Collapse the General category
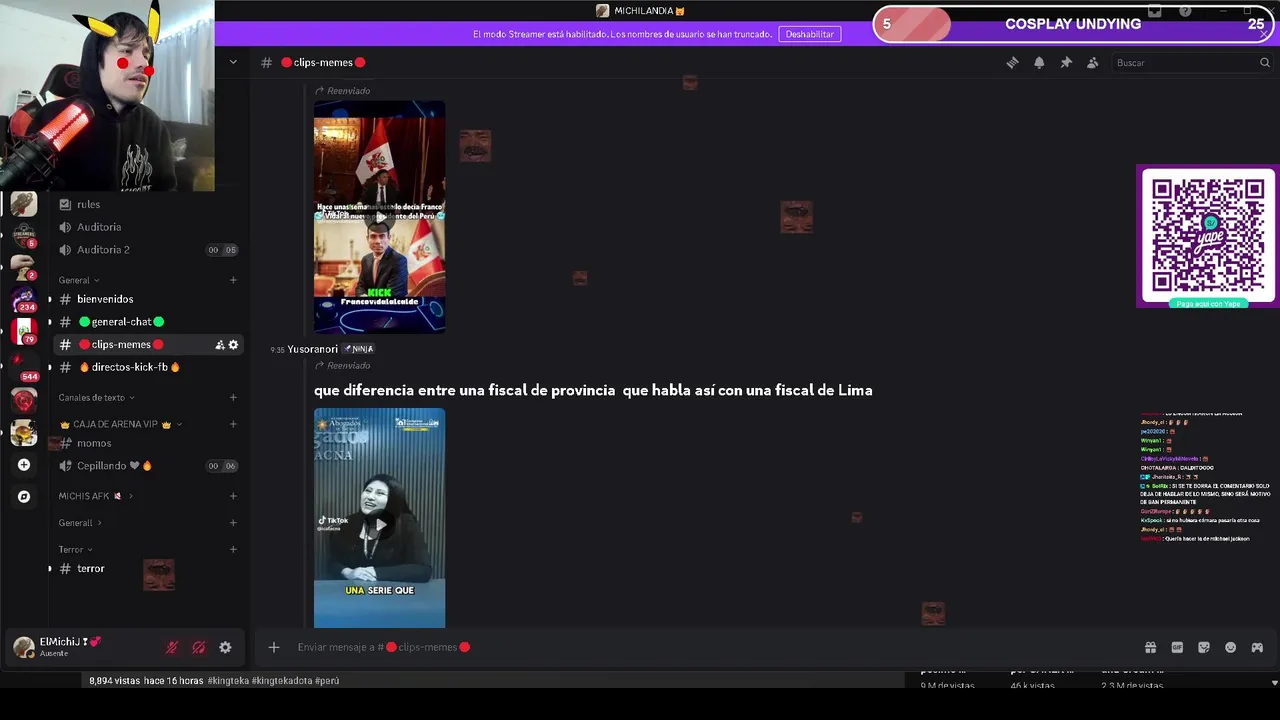This screenshot has width=1280, height=720. pyautogui.click(x=78, y=280)
